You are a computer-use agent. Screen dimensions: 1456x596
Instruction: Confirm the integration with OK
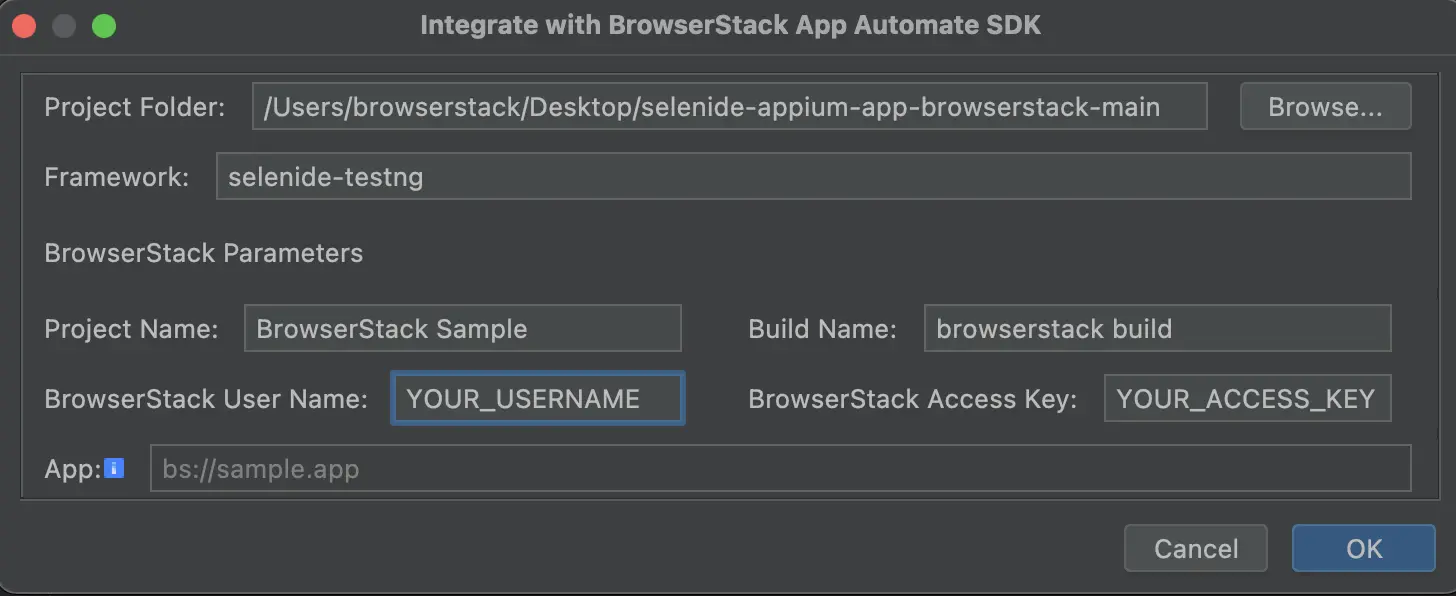click(x=1363, y=548)
